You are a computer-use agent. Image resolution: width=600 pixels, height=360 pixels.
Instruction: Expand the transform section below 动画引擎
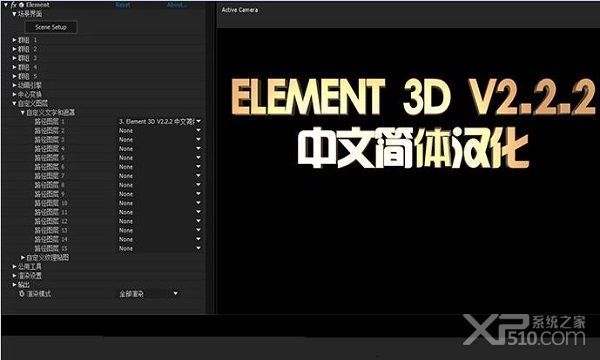[x=14, y=94]
